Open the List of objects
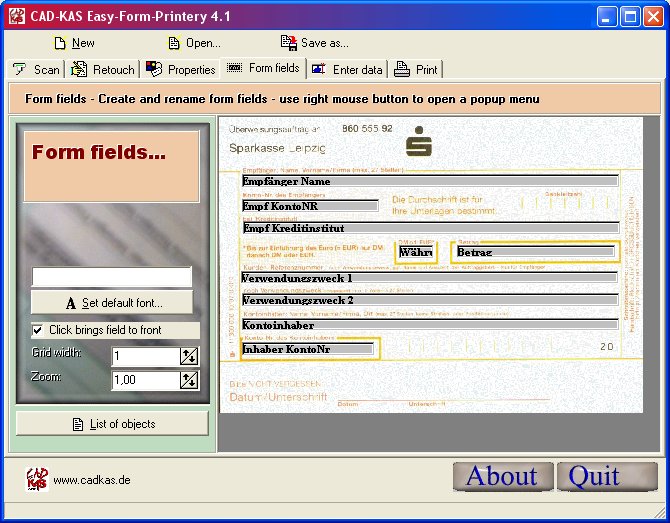The width and height of the screenshot is (670, 523). (x=112, y=424)
